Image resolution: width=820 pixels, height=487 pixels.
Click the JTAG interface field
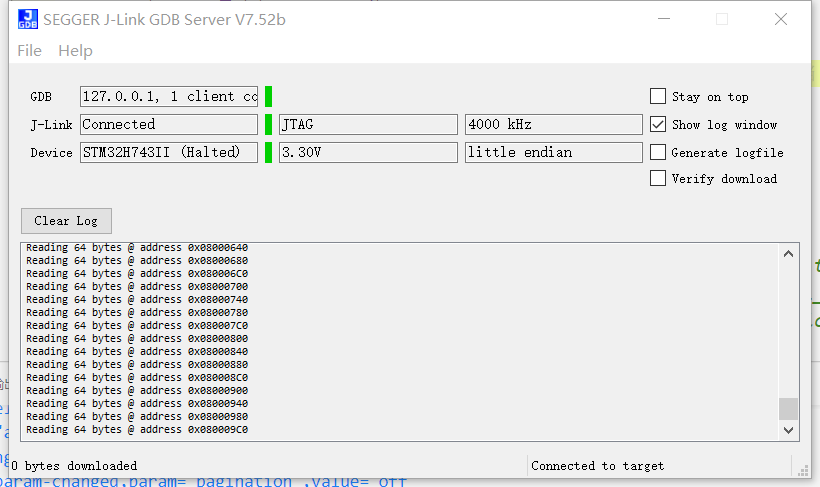[x=368, y=124]
